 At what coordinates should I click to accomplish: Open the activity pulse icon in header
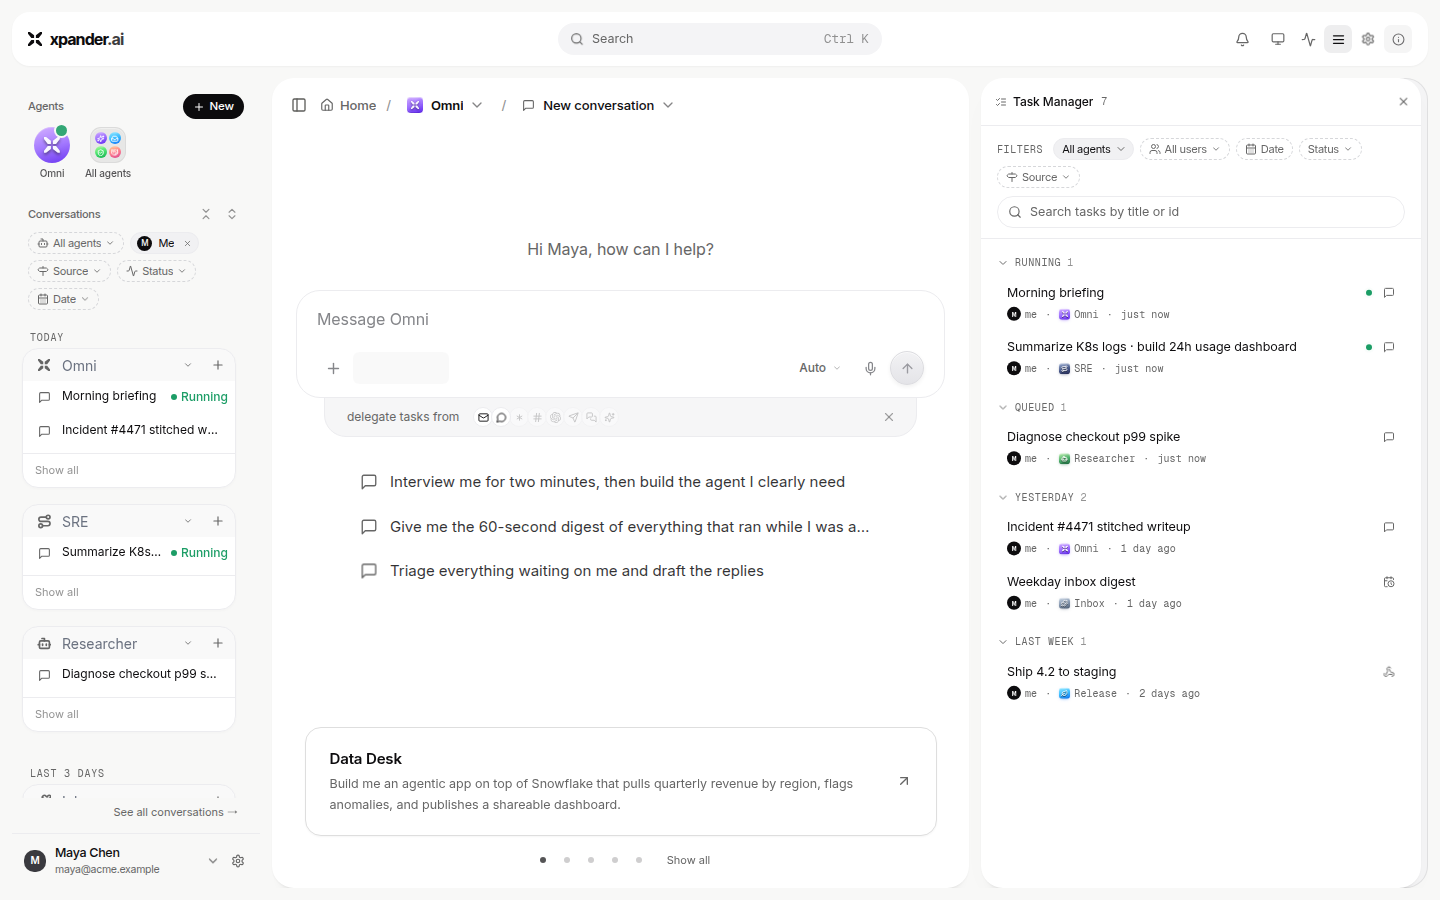[1308, 39]
